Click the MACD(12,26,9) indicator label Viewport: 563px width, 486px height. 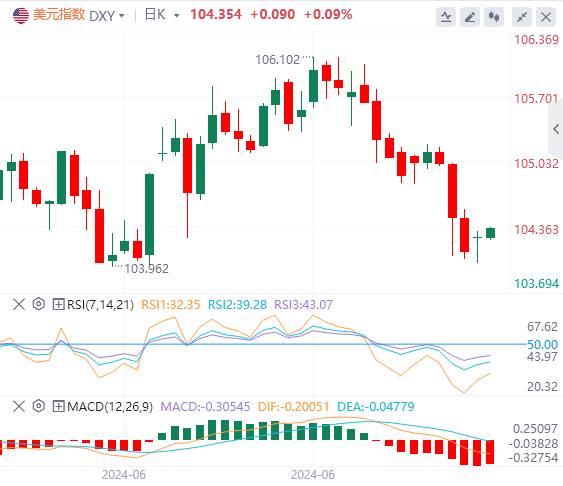110,407
